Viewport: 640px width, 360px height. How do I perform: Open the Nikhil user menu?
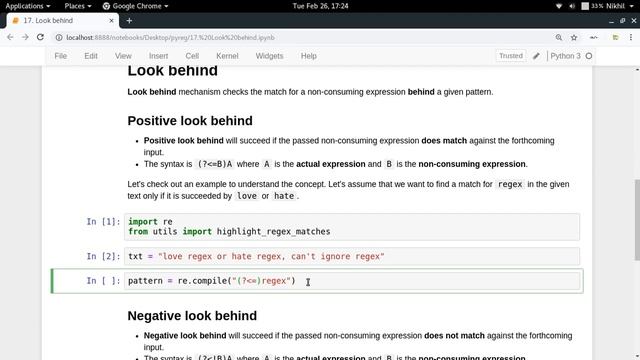pyautogui.click(x=620, y=6)
